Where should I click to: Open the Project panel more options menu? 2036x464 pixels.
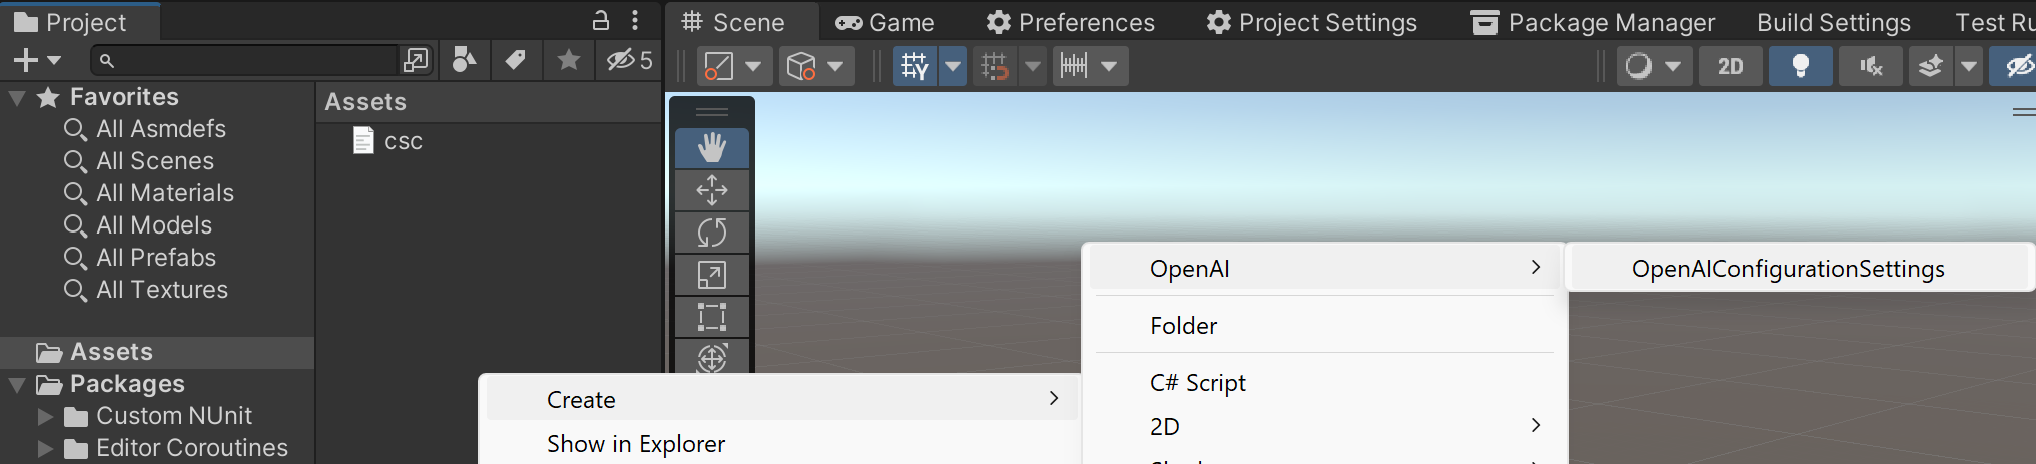[x=635, y=21]
